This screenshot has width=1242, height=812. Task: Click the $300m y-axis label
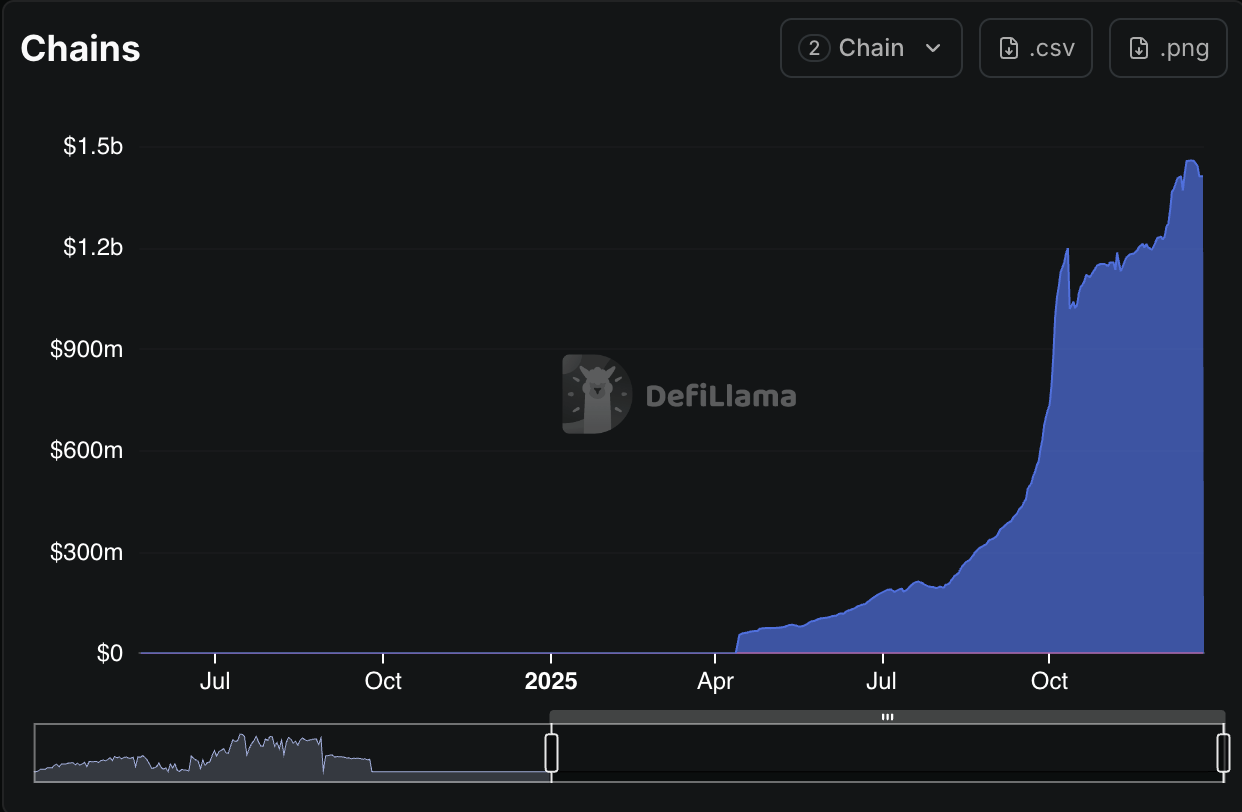click(87, 552)
